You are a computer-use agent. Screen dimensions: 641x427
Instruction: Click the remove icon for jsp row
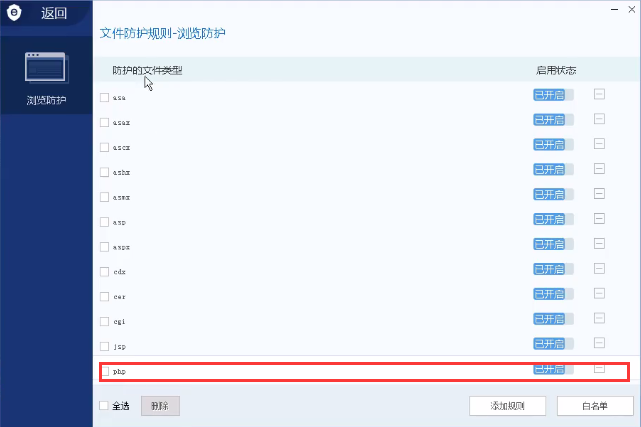point(599,345)
